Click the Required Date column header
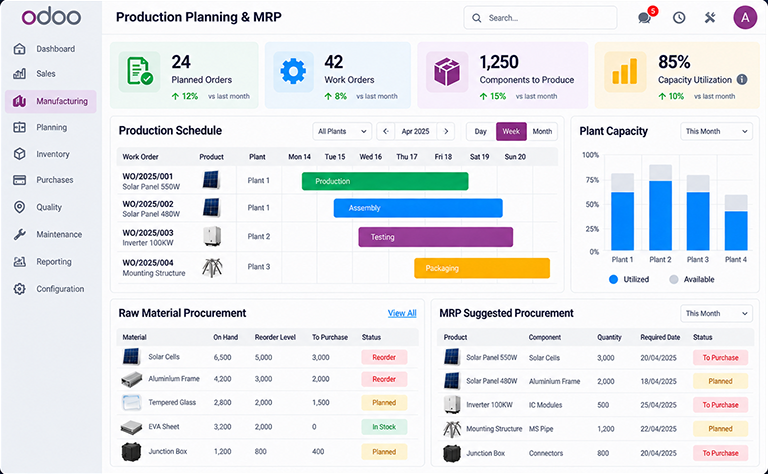Screen dimensions: 768x474 (660, 337)
